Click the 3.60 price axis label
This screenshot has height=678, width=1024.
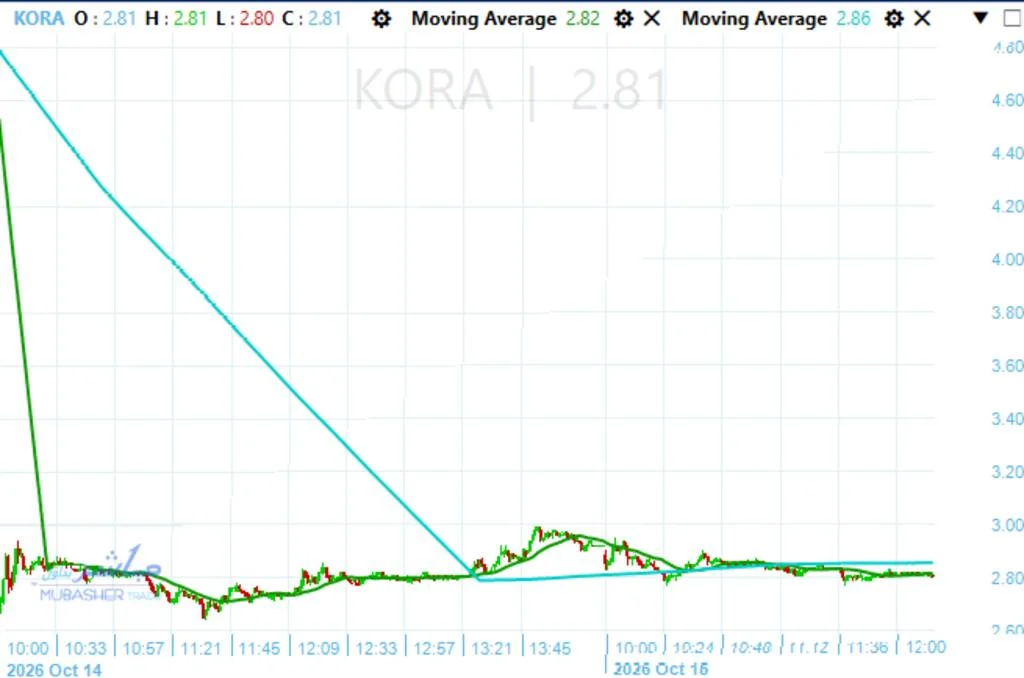1007,365
